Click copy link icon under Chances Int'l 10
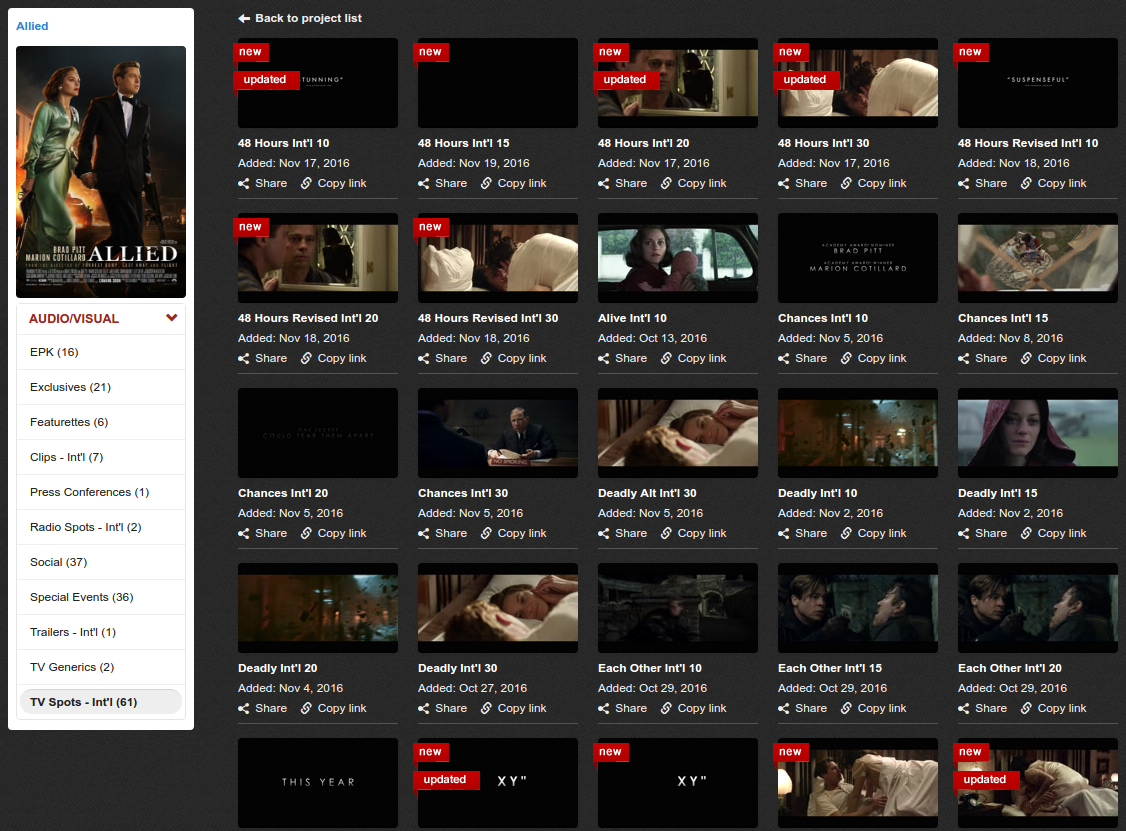Screen dimensions: 1126x831 tap(846, 358)
